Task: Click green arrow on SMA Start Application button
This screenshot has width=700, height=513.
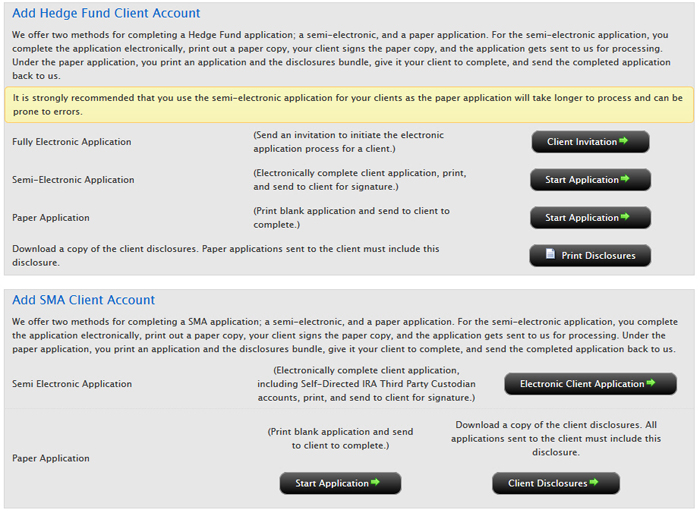Action: 375,483
